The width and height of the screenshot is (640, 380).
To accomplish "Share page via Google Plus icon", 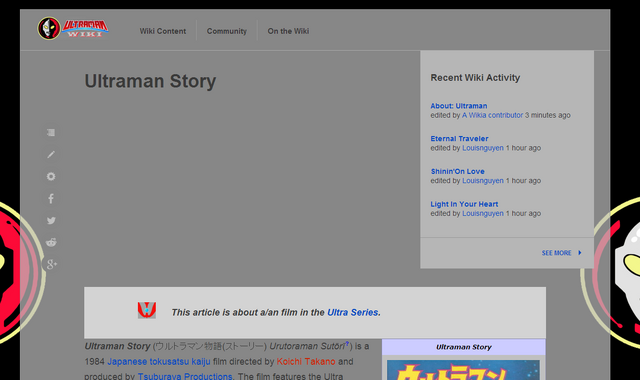I will point(51,264).
